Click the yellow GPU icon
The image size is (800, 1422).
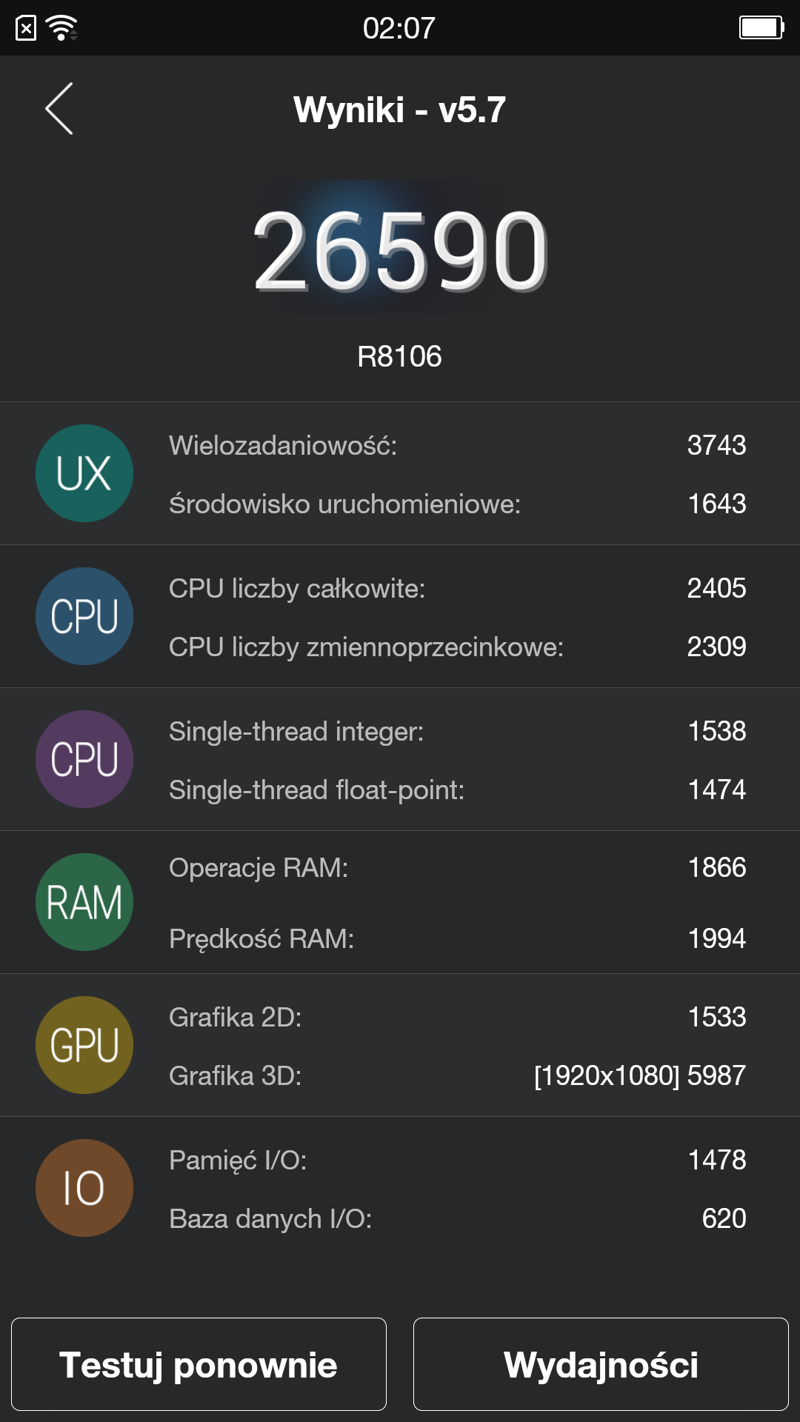click(x=84, y=1045)
